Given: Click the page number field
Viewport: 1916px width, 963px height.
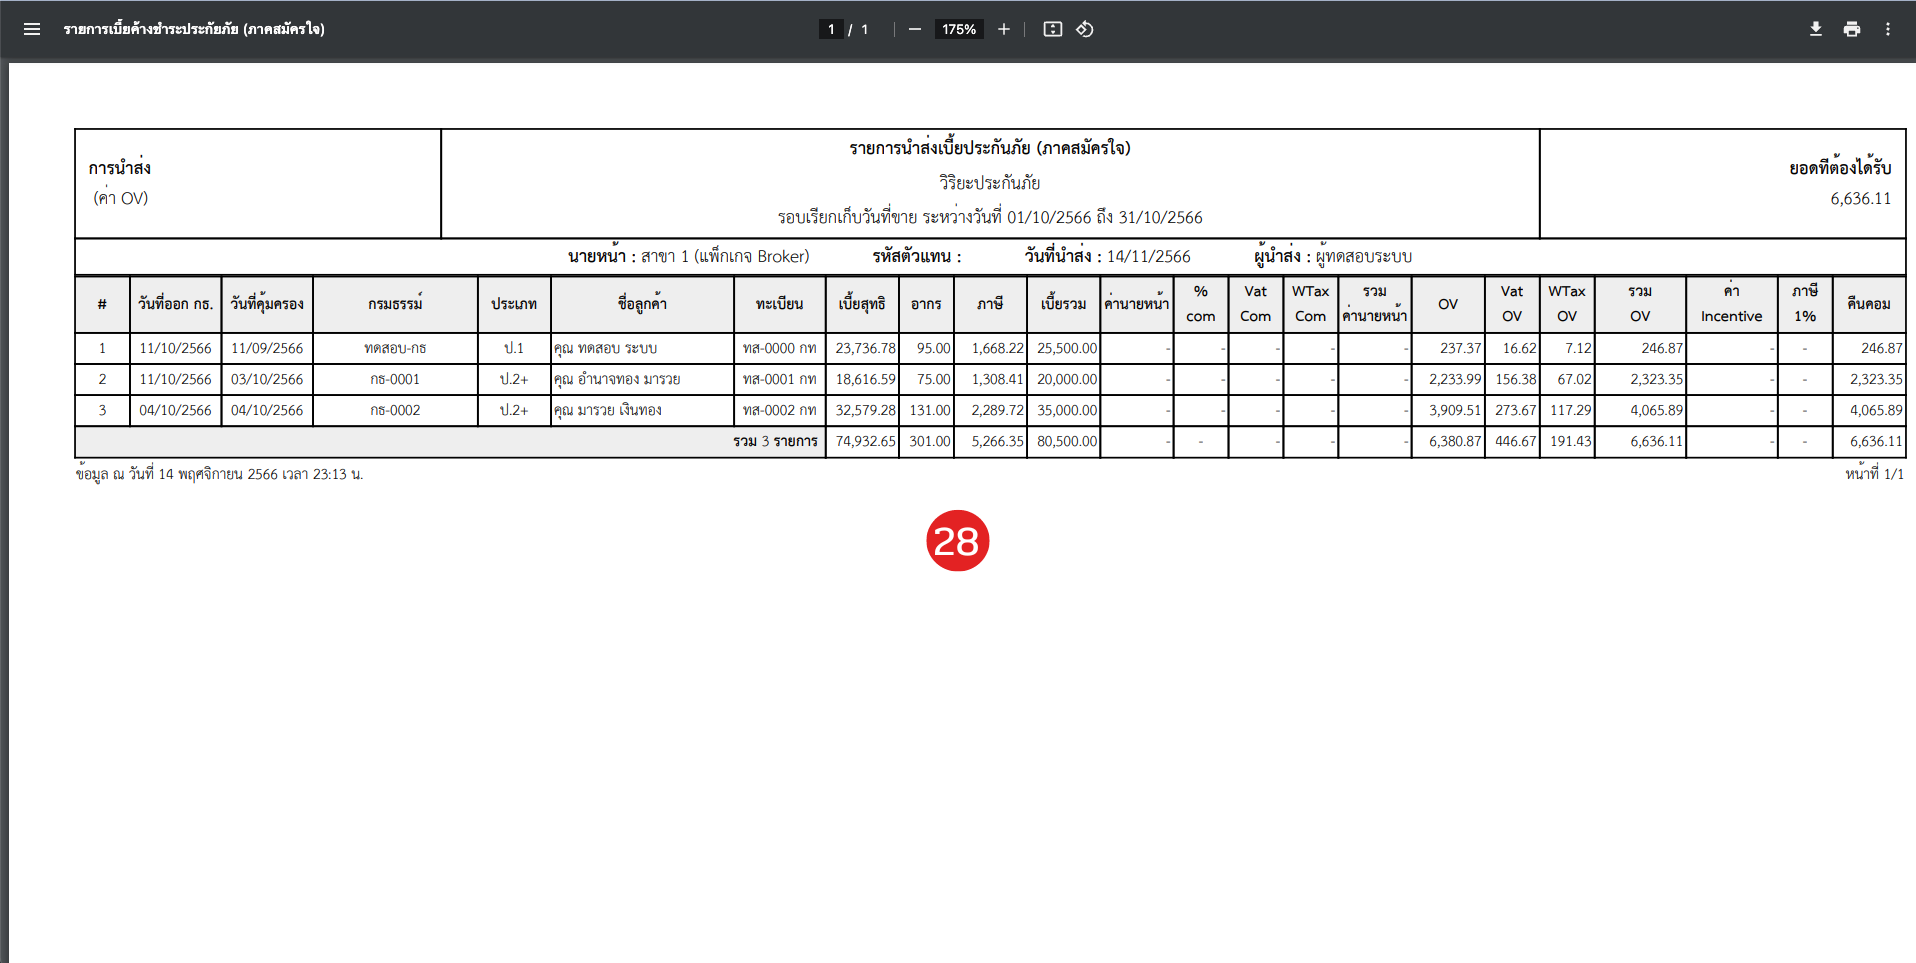Looking at the screenshot, I should (x=831, y=29).
